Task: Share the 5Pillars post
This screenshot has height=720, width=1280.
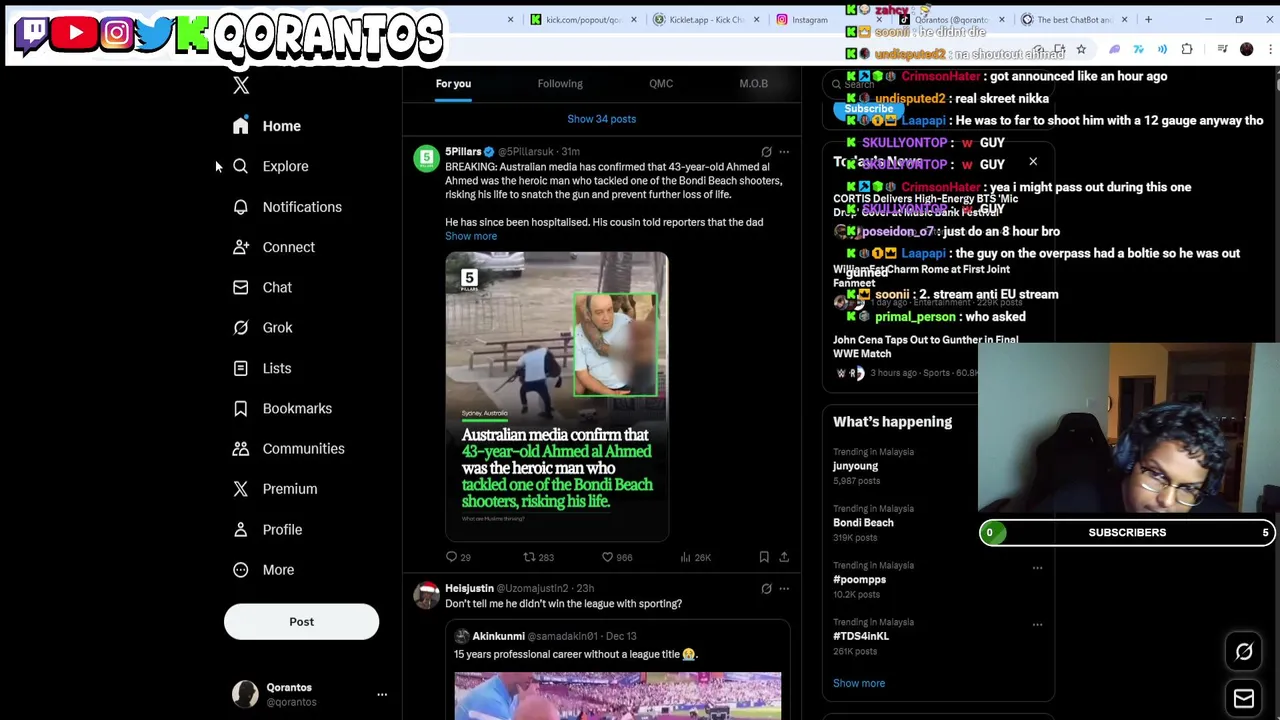Action: click(784, 557)
